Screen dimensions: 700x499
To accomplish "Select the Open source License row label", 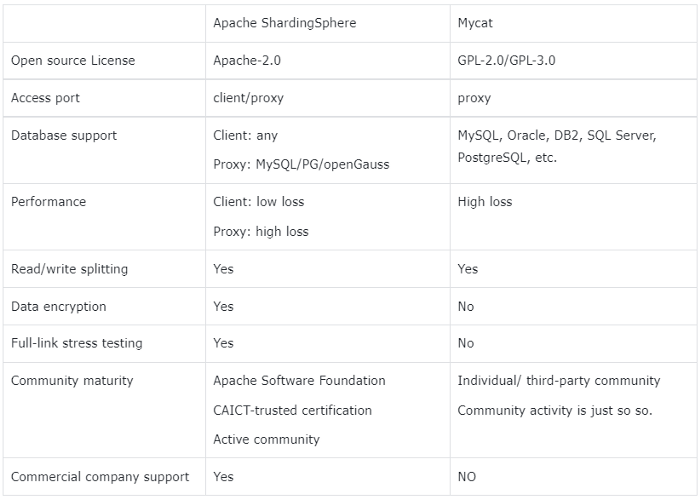I will pyautogui.click(x=73, y=61).
